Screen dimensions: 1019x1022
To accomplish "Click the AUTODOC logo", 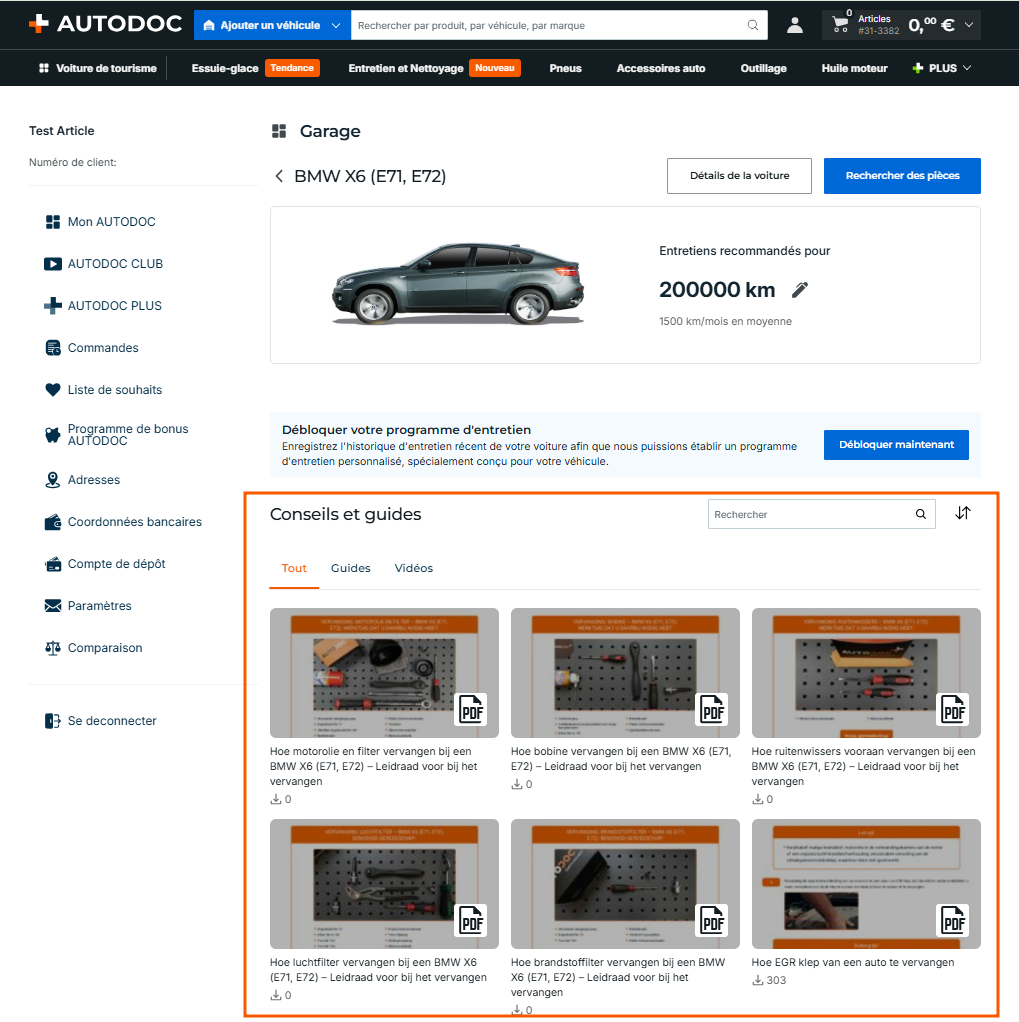I will click(x=106, y=24).
